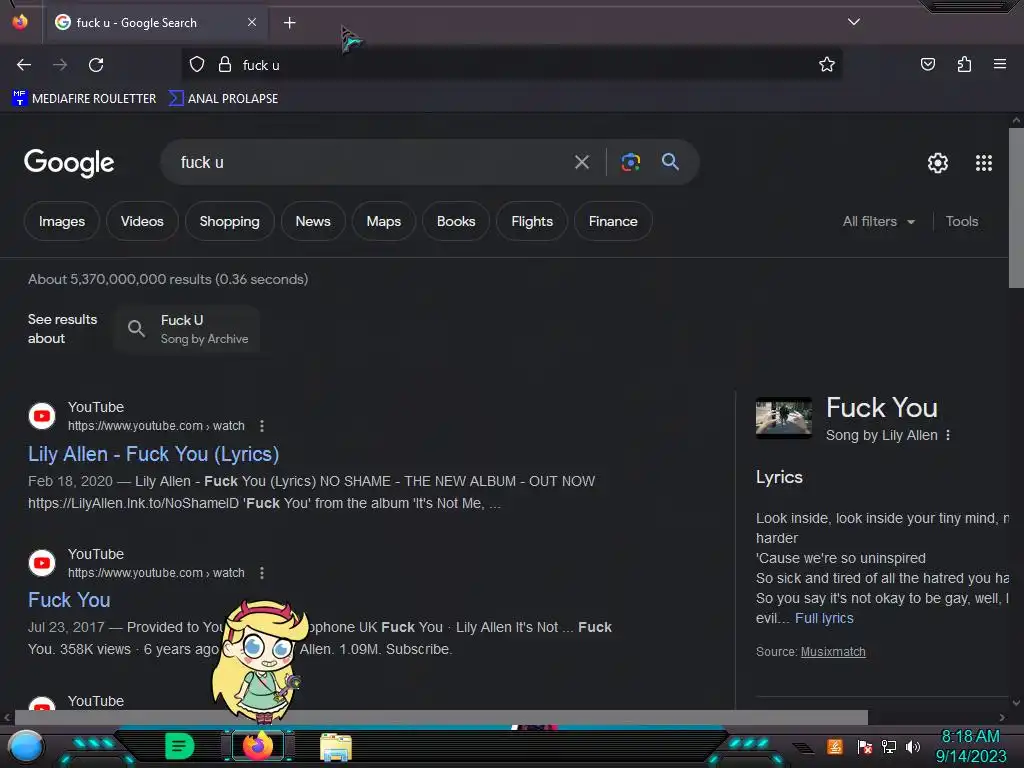The height and width of the screenshot is (768, 1024).
Task: Follow the Musixmatch source link
Action: point(833,652)
